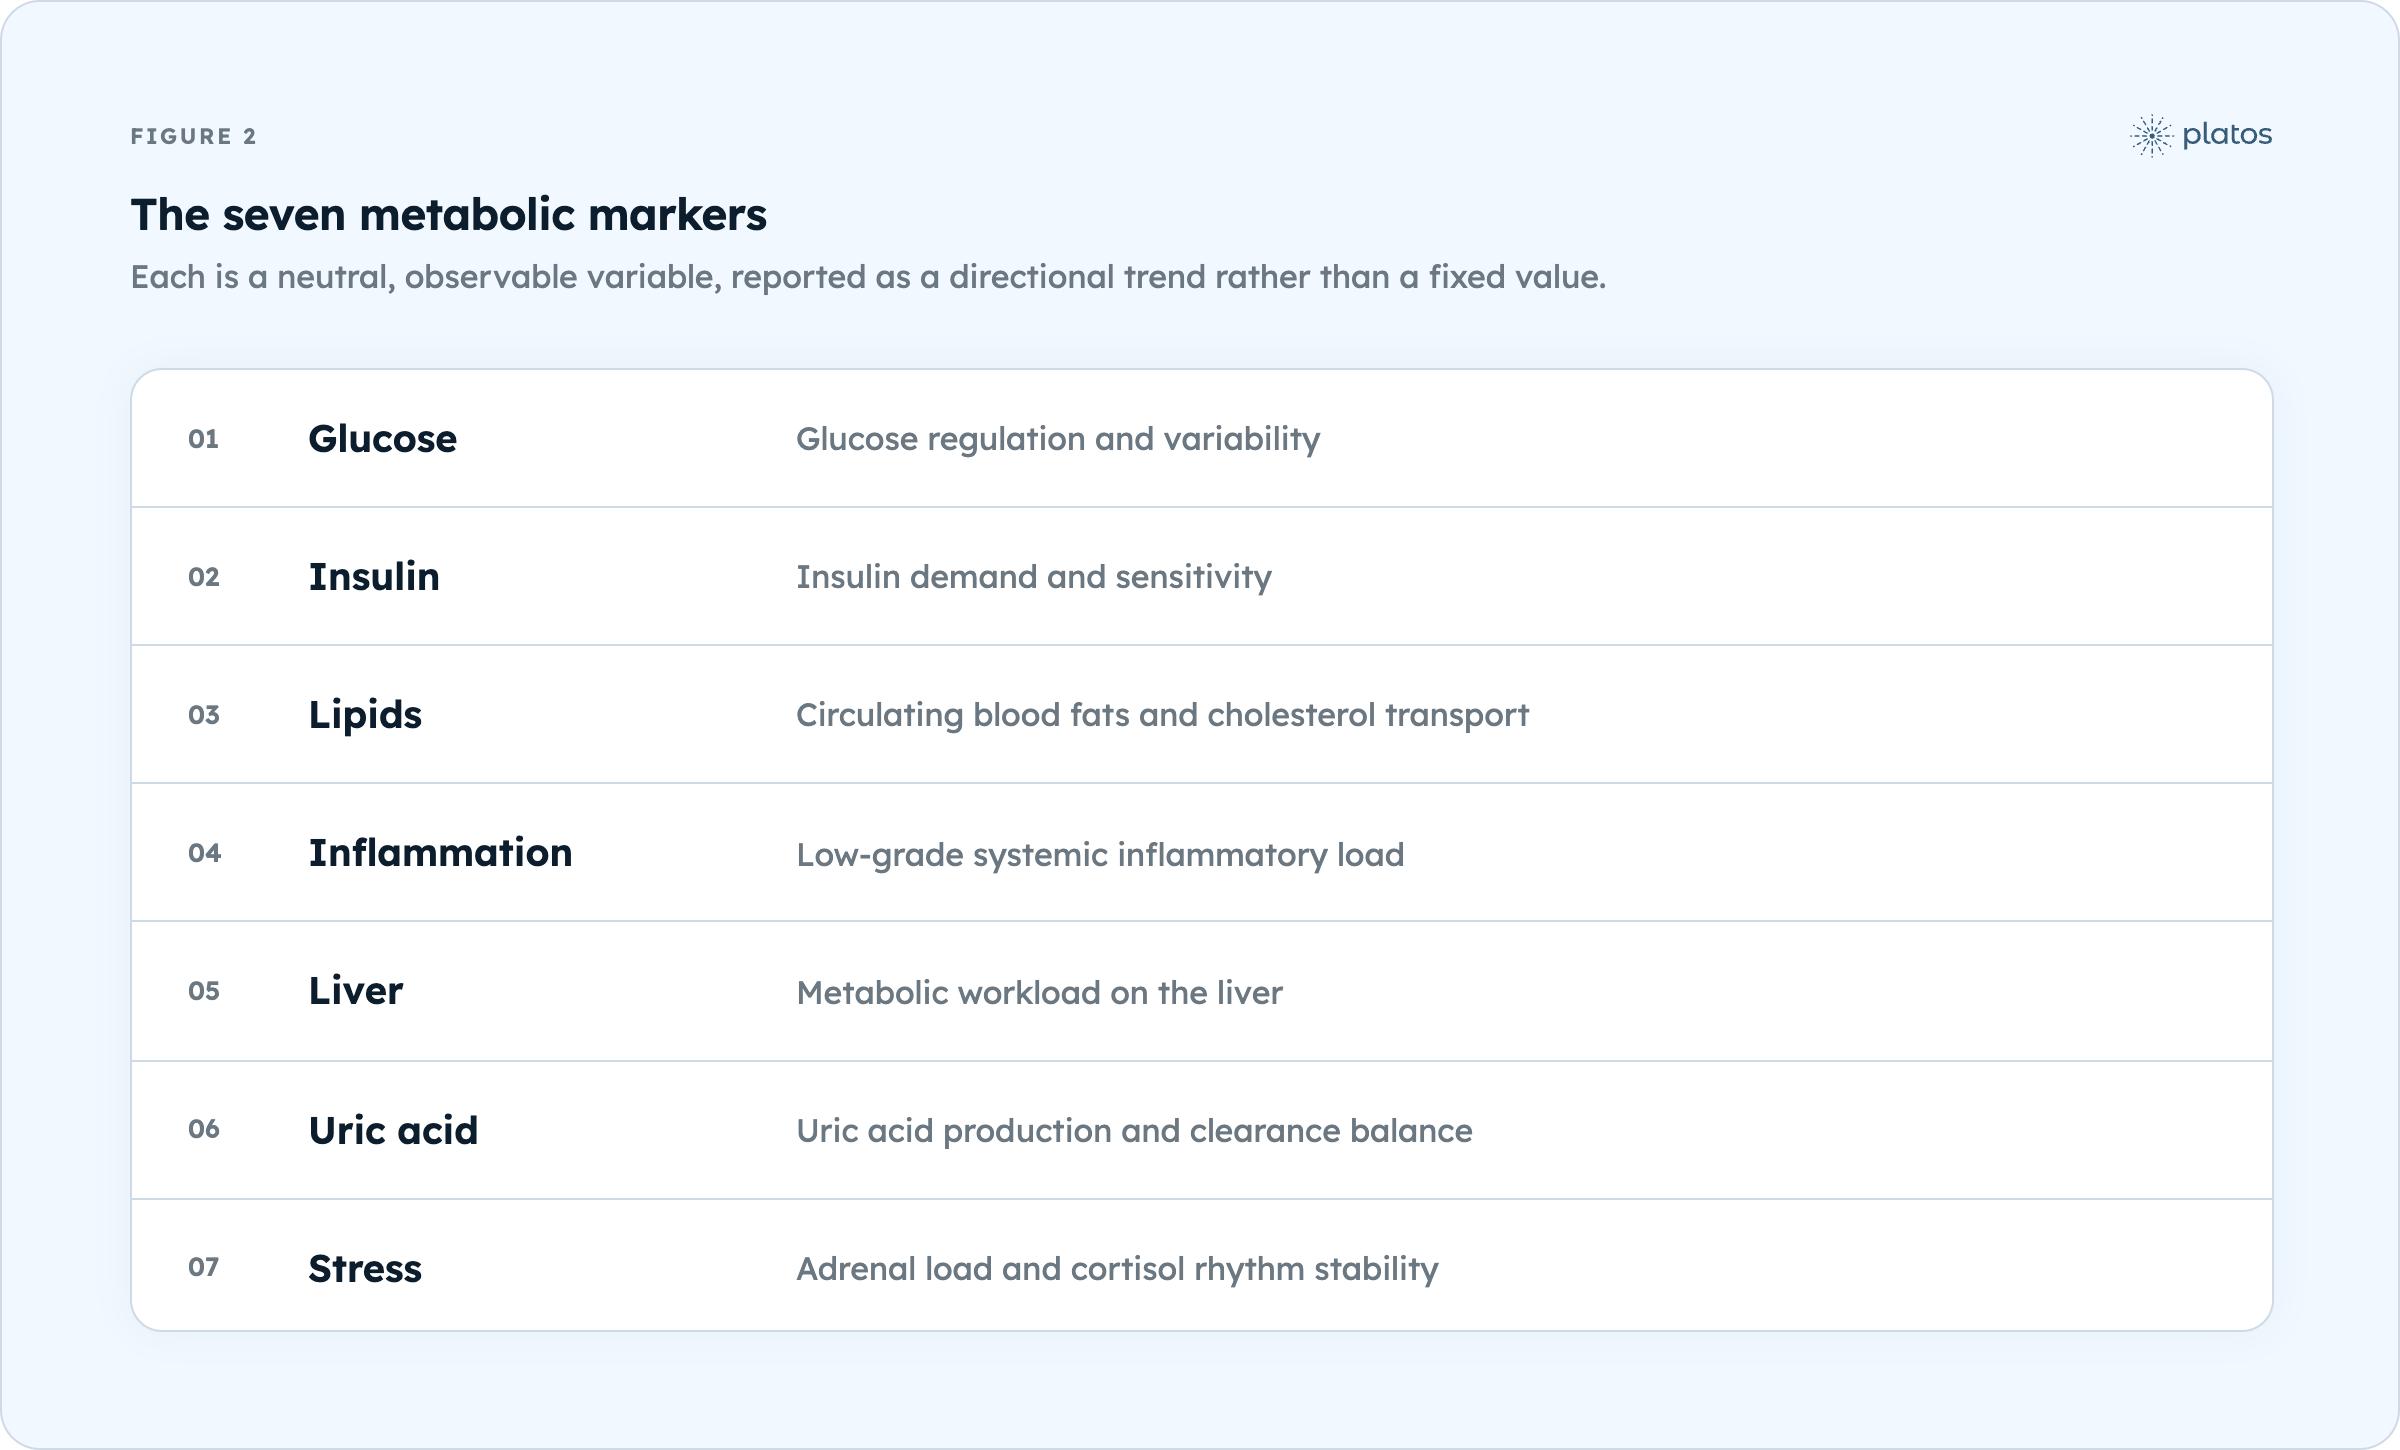2400x1450 pixels.
Task: Click the Stress marker title
Action: point(365,1269)
